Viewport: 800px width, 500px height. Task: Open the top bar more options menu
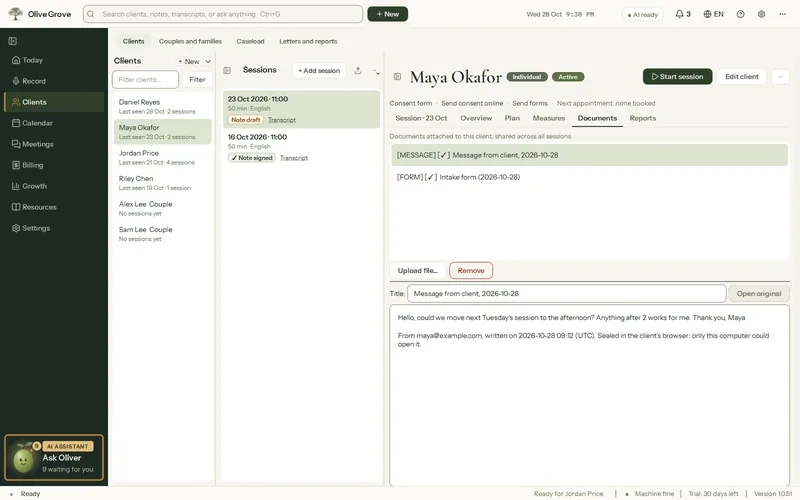[782, 14]
